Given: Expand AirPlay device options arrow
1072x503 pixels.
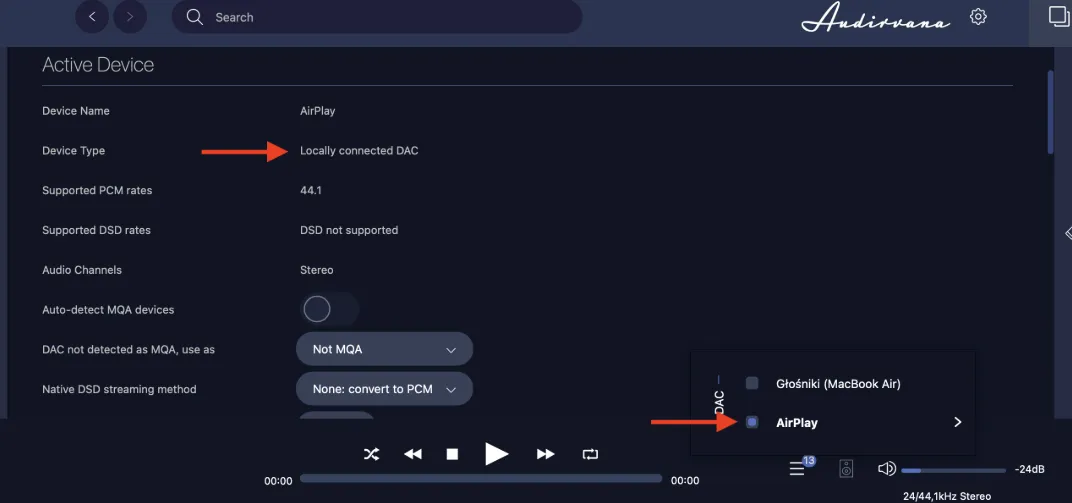Looking at the screenshot, I should [x=958, y=422].
